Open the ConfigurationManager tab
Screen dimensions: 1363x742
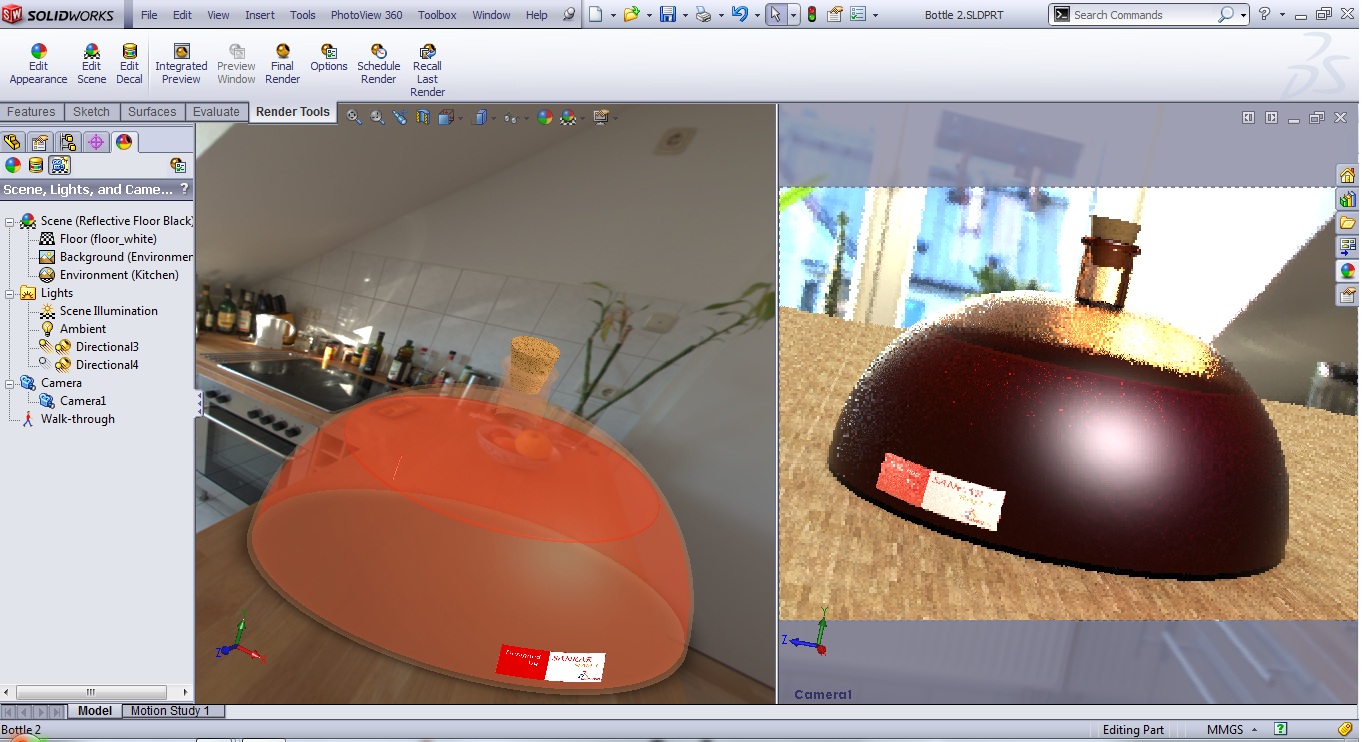[68, 142]
